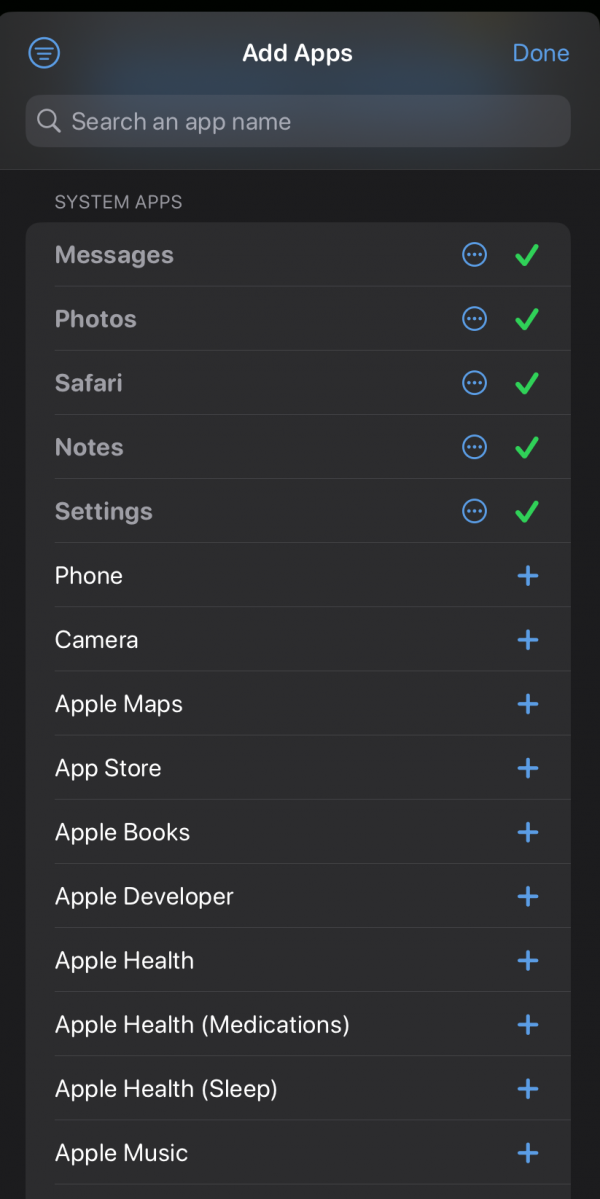Open more options for Messages
600x1199 pixels.
click(474, 256)
